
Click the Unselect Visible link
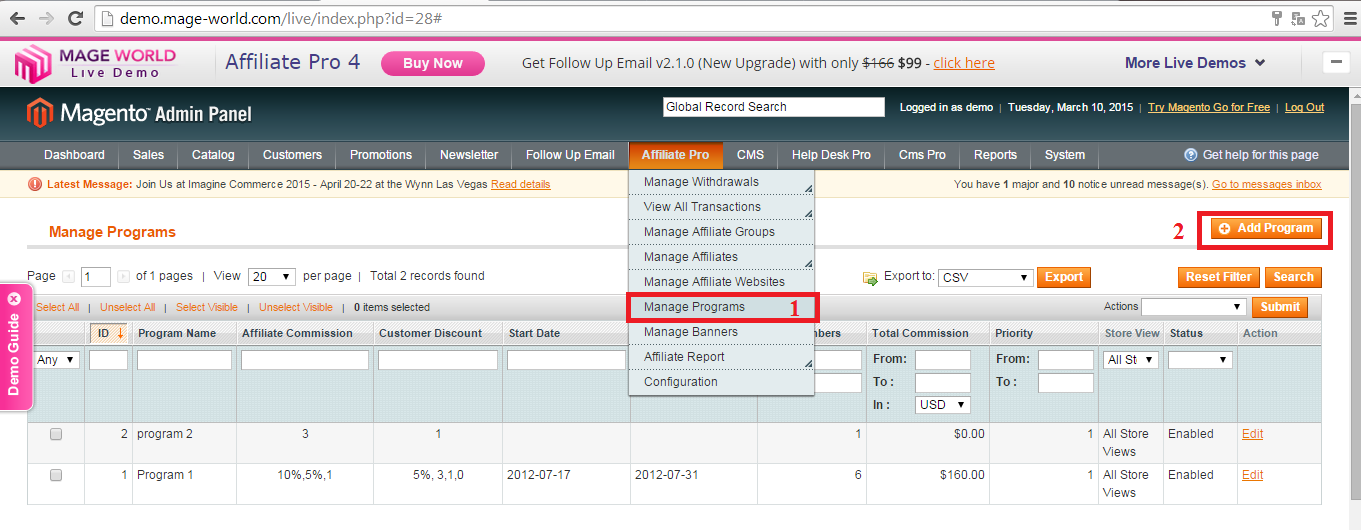(x=296, y=307)
